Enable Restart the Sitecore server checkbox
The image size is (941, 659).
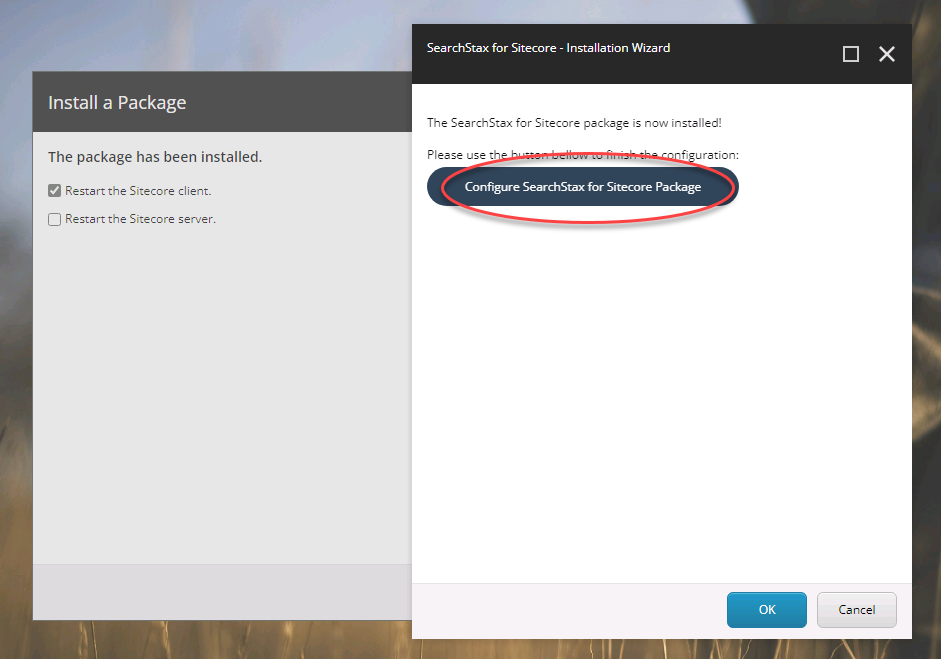(55, 219)
